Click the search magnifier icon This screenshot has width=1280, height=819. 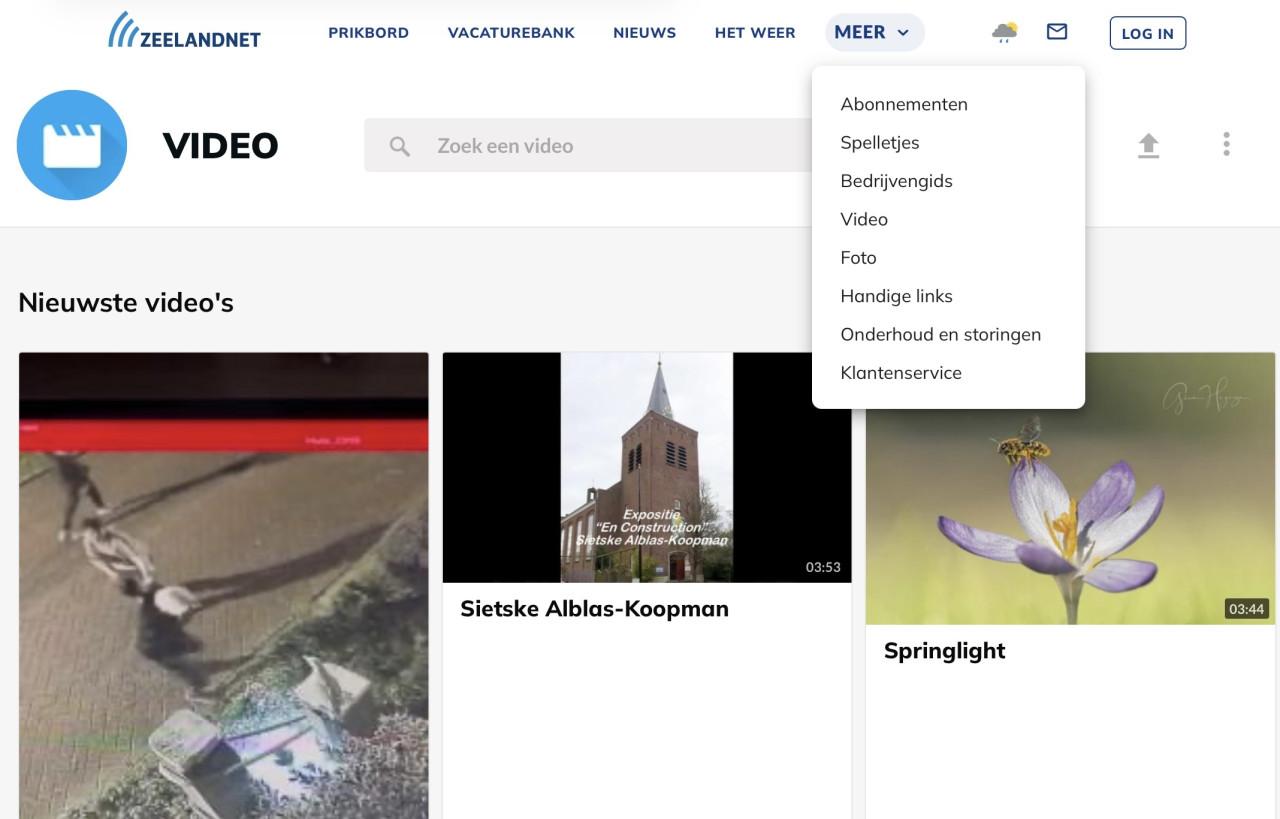coord(399,146)
